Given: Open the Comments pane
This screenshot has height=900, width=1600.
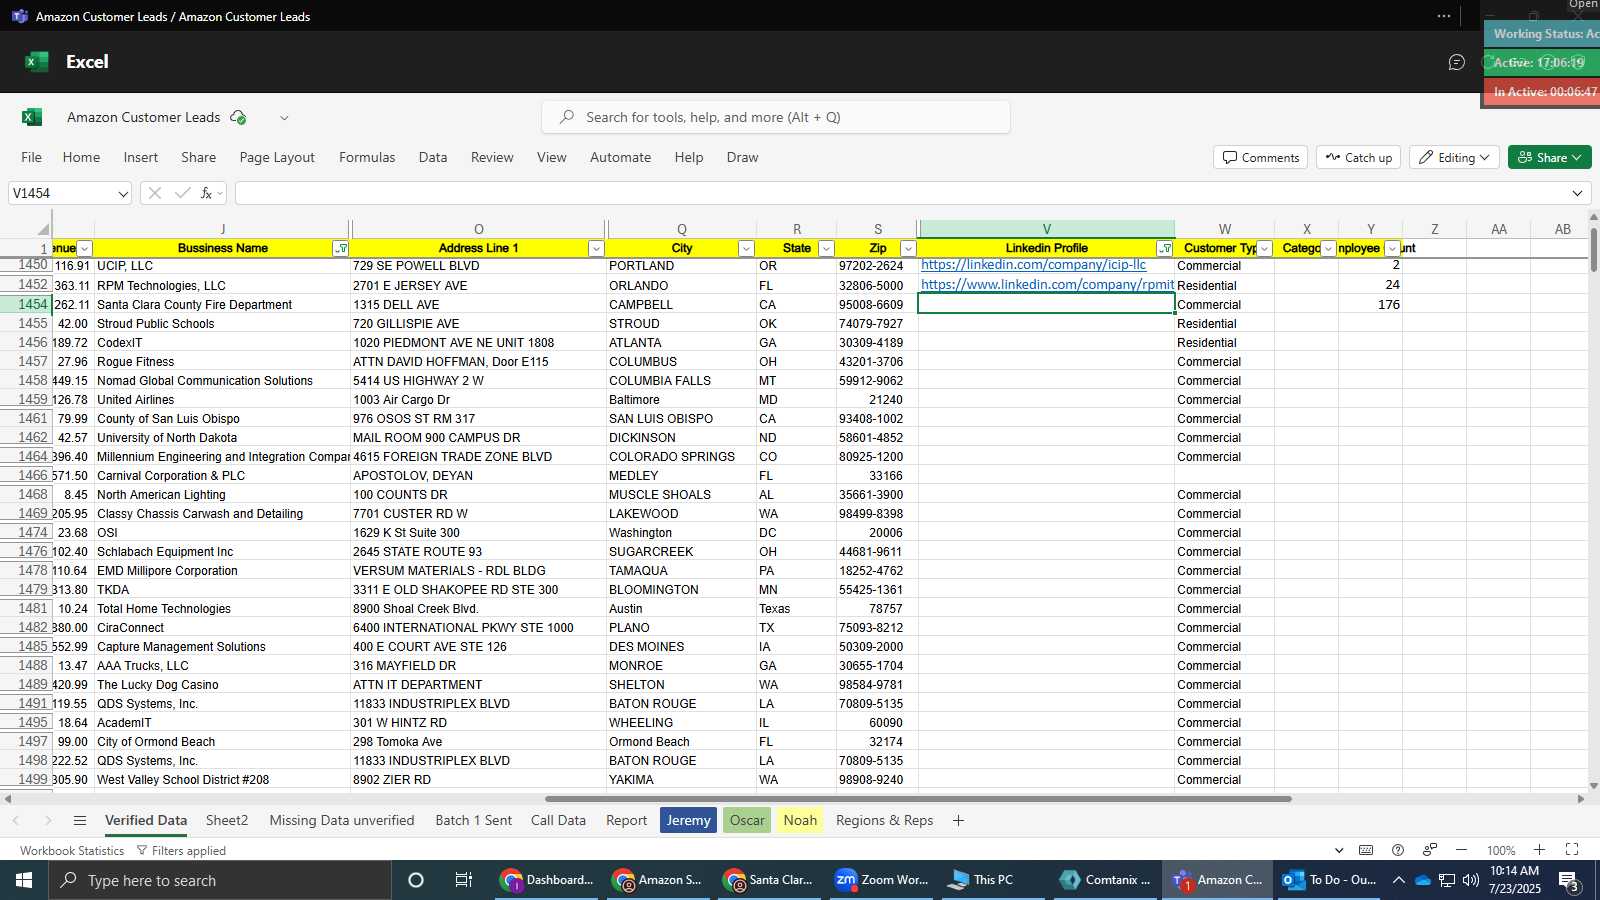Looking at the screenshot, I should [1261, 157].
